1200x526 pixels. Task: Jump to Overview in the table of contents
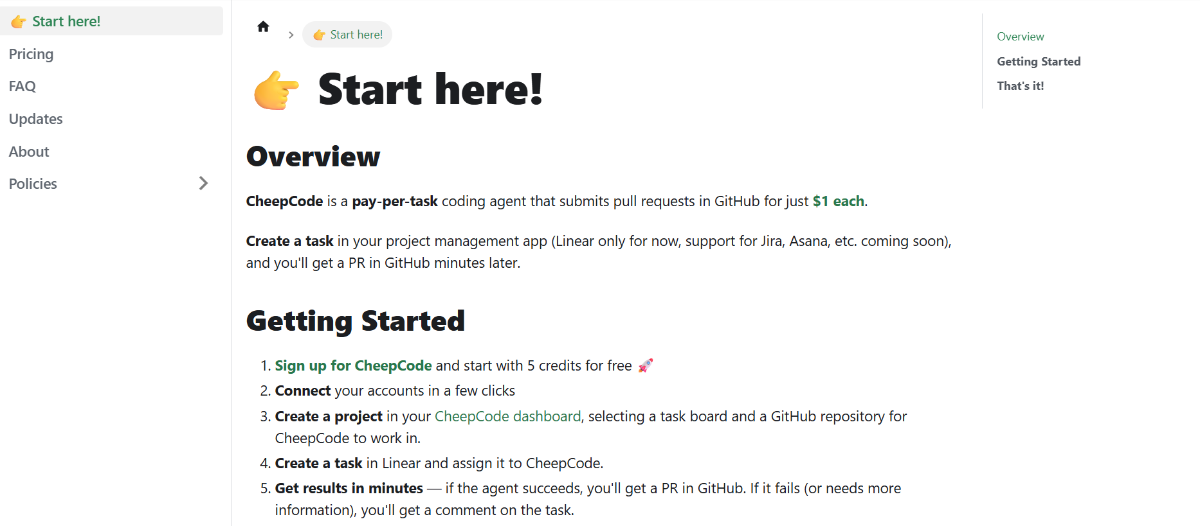click(x=1020, y=37)
